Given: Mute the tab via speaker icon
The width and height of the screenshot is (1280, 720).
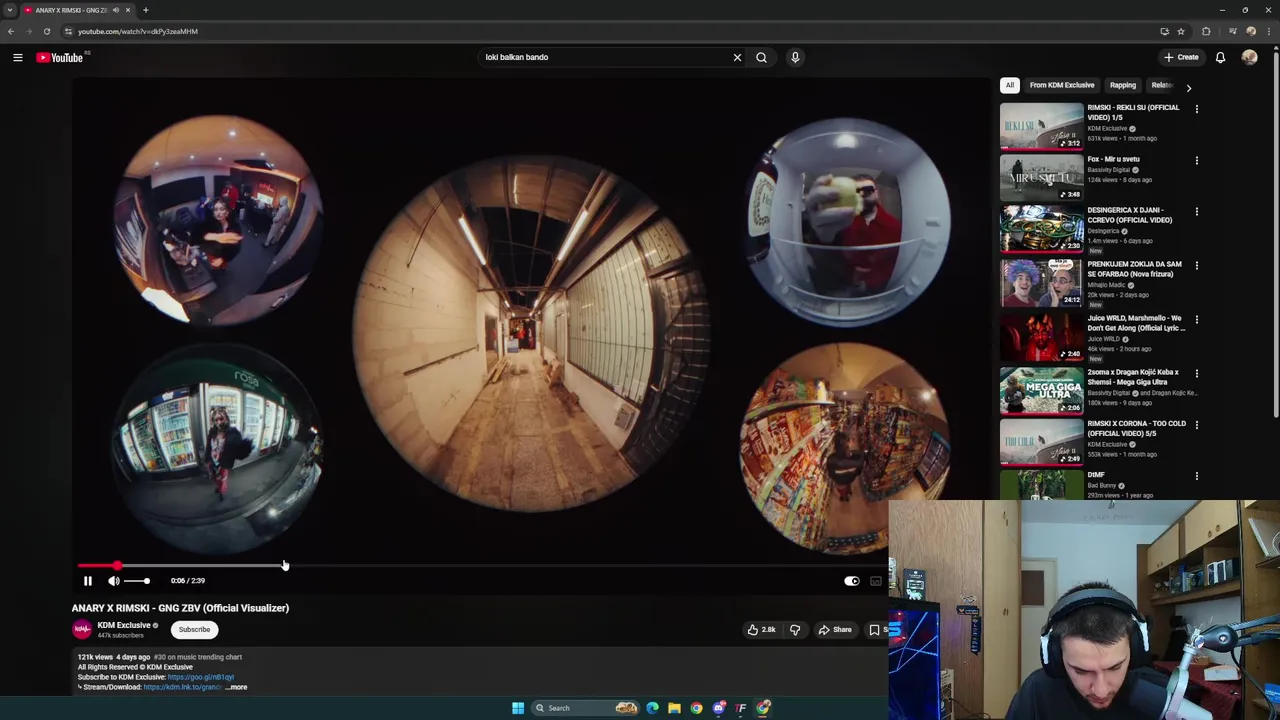Looking at the screenshot, I should pos(116,10).
